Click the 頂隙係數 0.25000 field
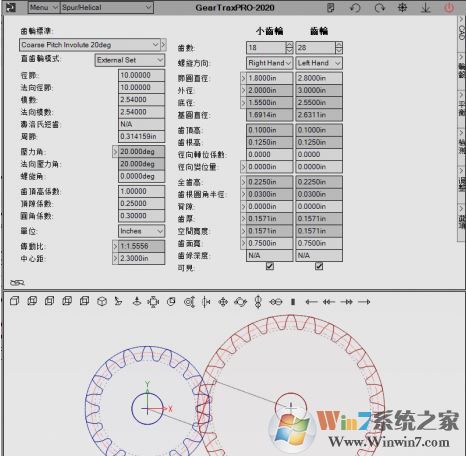Image resolution: width=466 pixels, height=456 pixels. (141, 204)
